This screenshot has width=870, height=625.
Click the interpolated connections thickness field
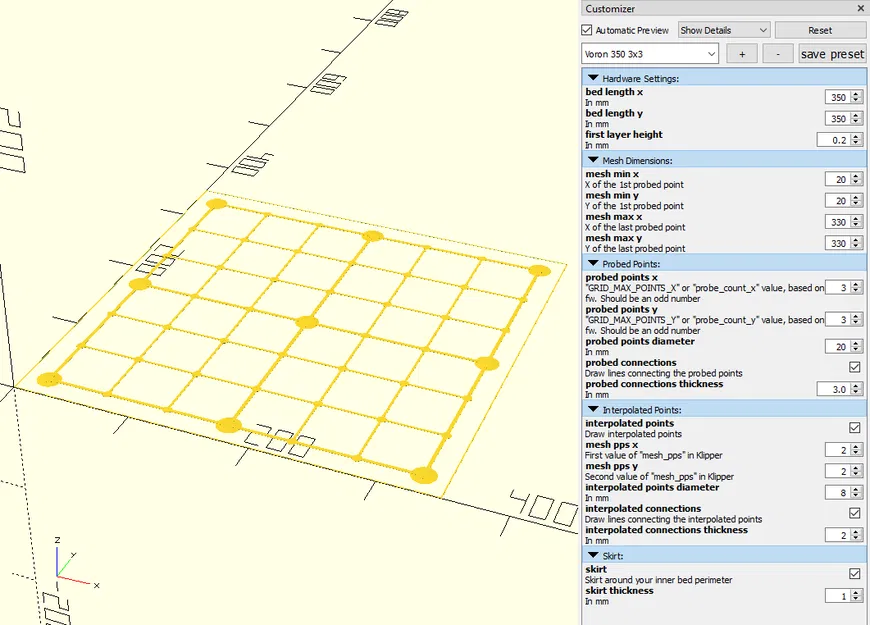point(838,535)
